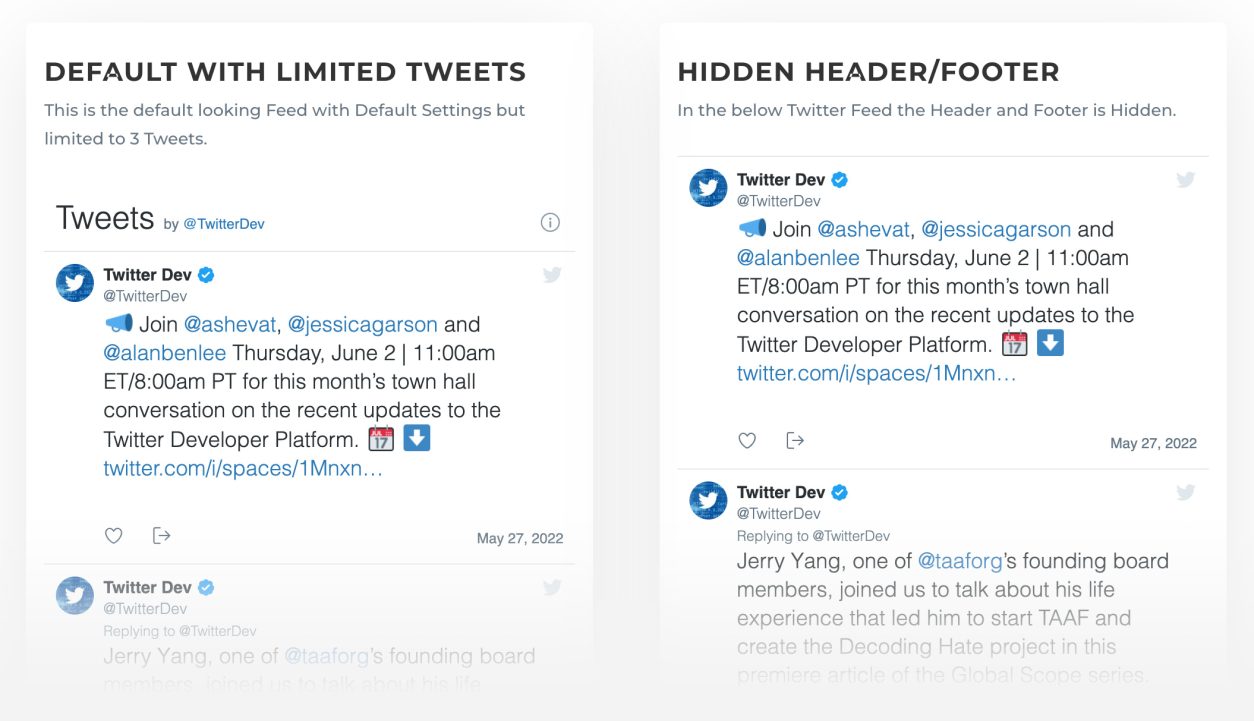The image size is (1254, 721).
Task: Click the calendar emoji in the town hall tweet
Action: tap(381, 439)
